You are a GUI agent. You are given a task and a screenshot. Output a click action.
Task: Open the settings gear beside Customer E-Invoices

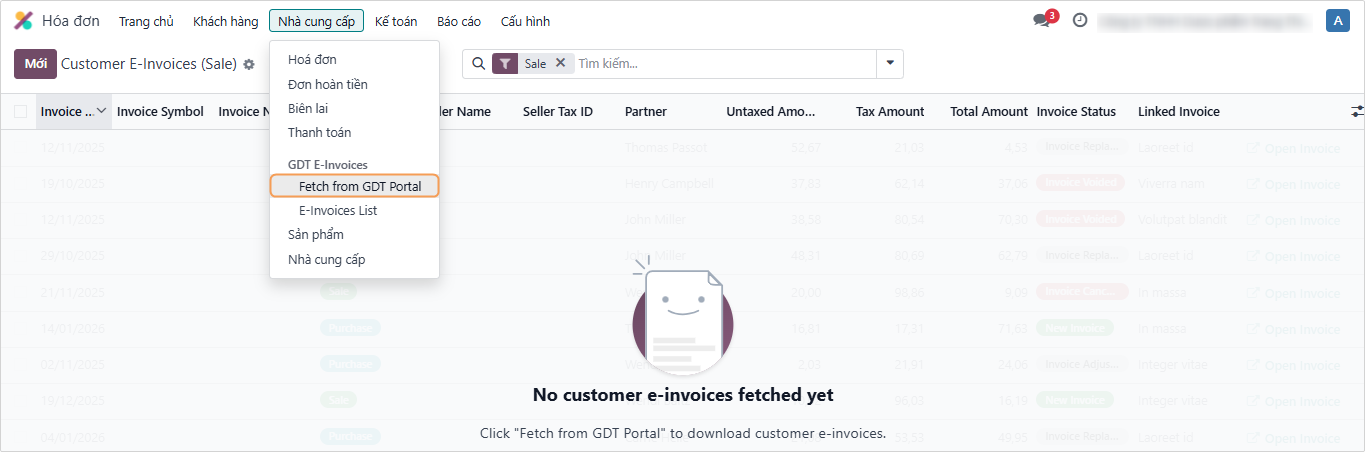(x=249, y=64)
